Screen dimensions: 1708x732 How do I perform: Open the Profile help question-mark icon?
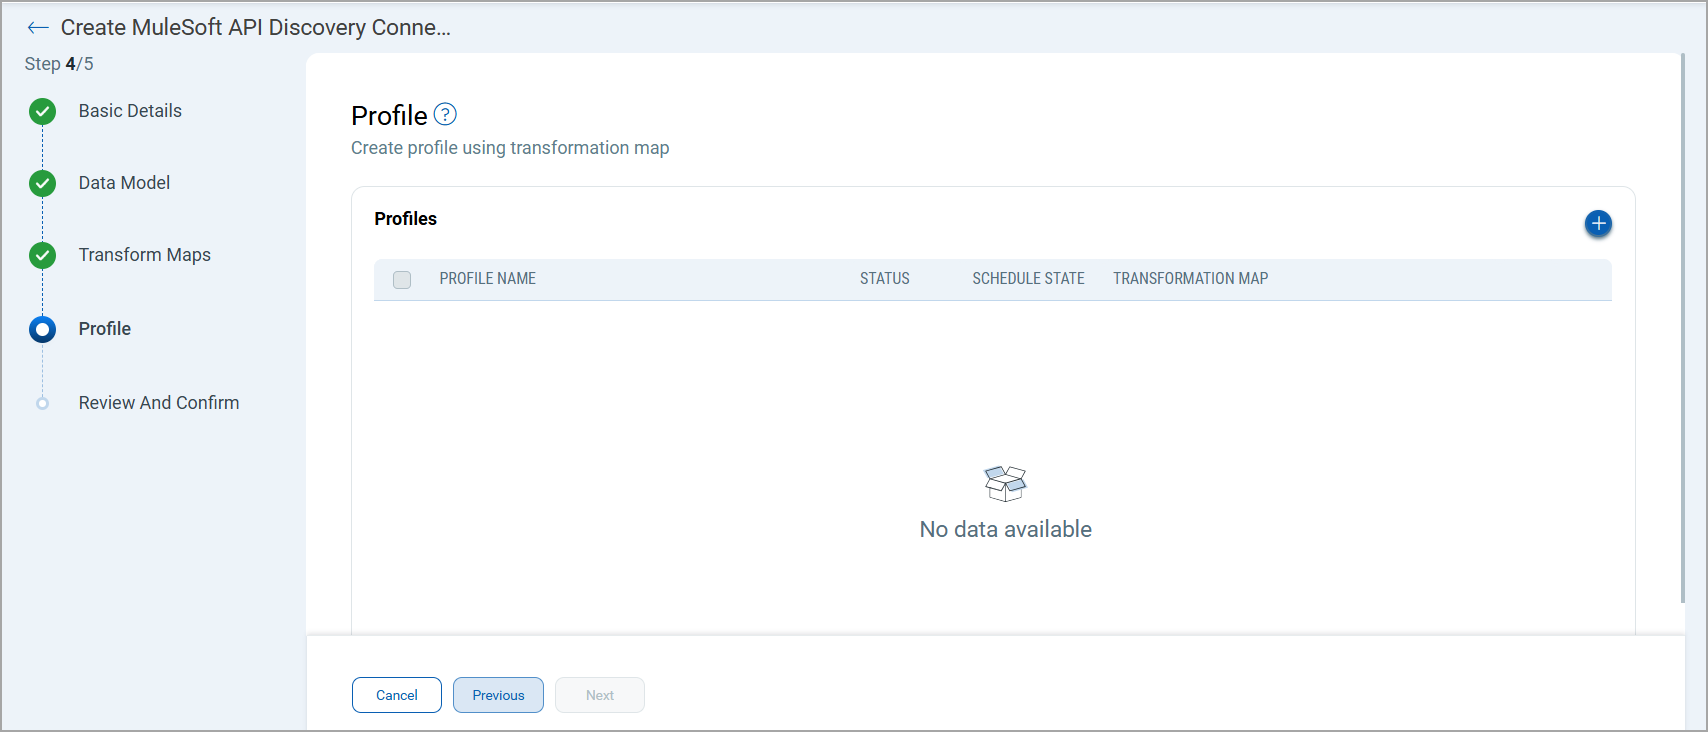(445, 115)
